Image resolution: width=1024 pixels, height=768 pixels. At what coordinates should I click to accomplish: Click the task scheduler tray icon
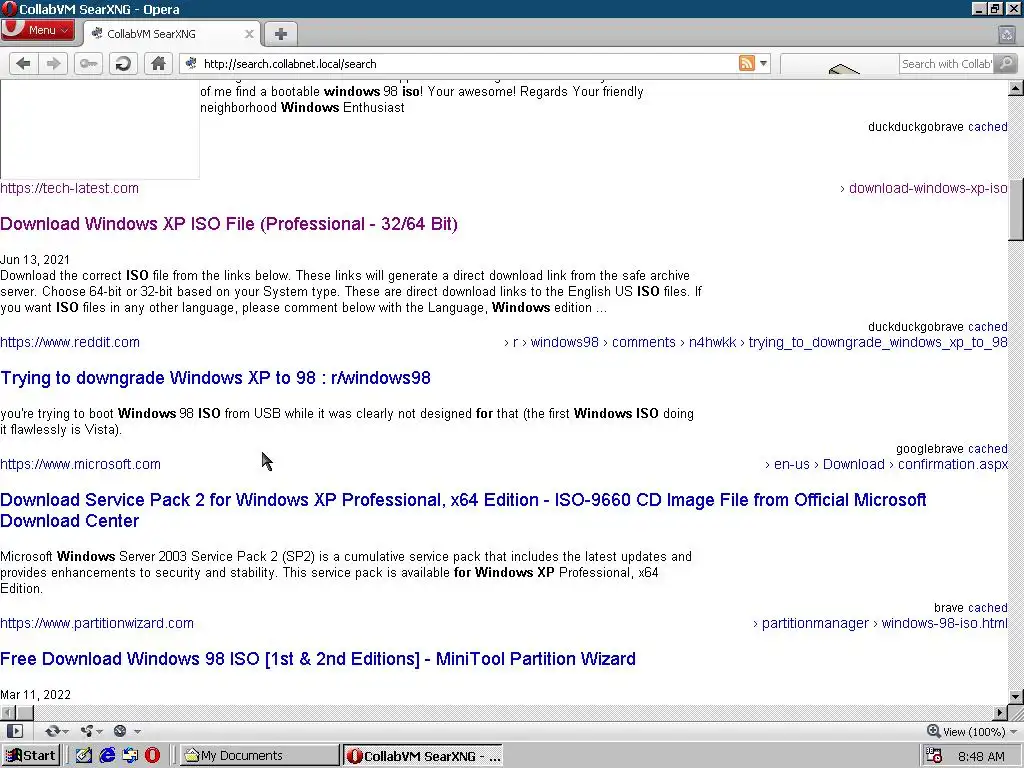pyautogui.click(x=934, y=756)
